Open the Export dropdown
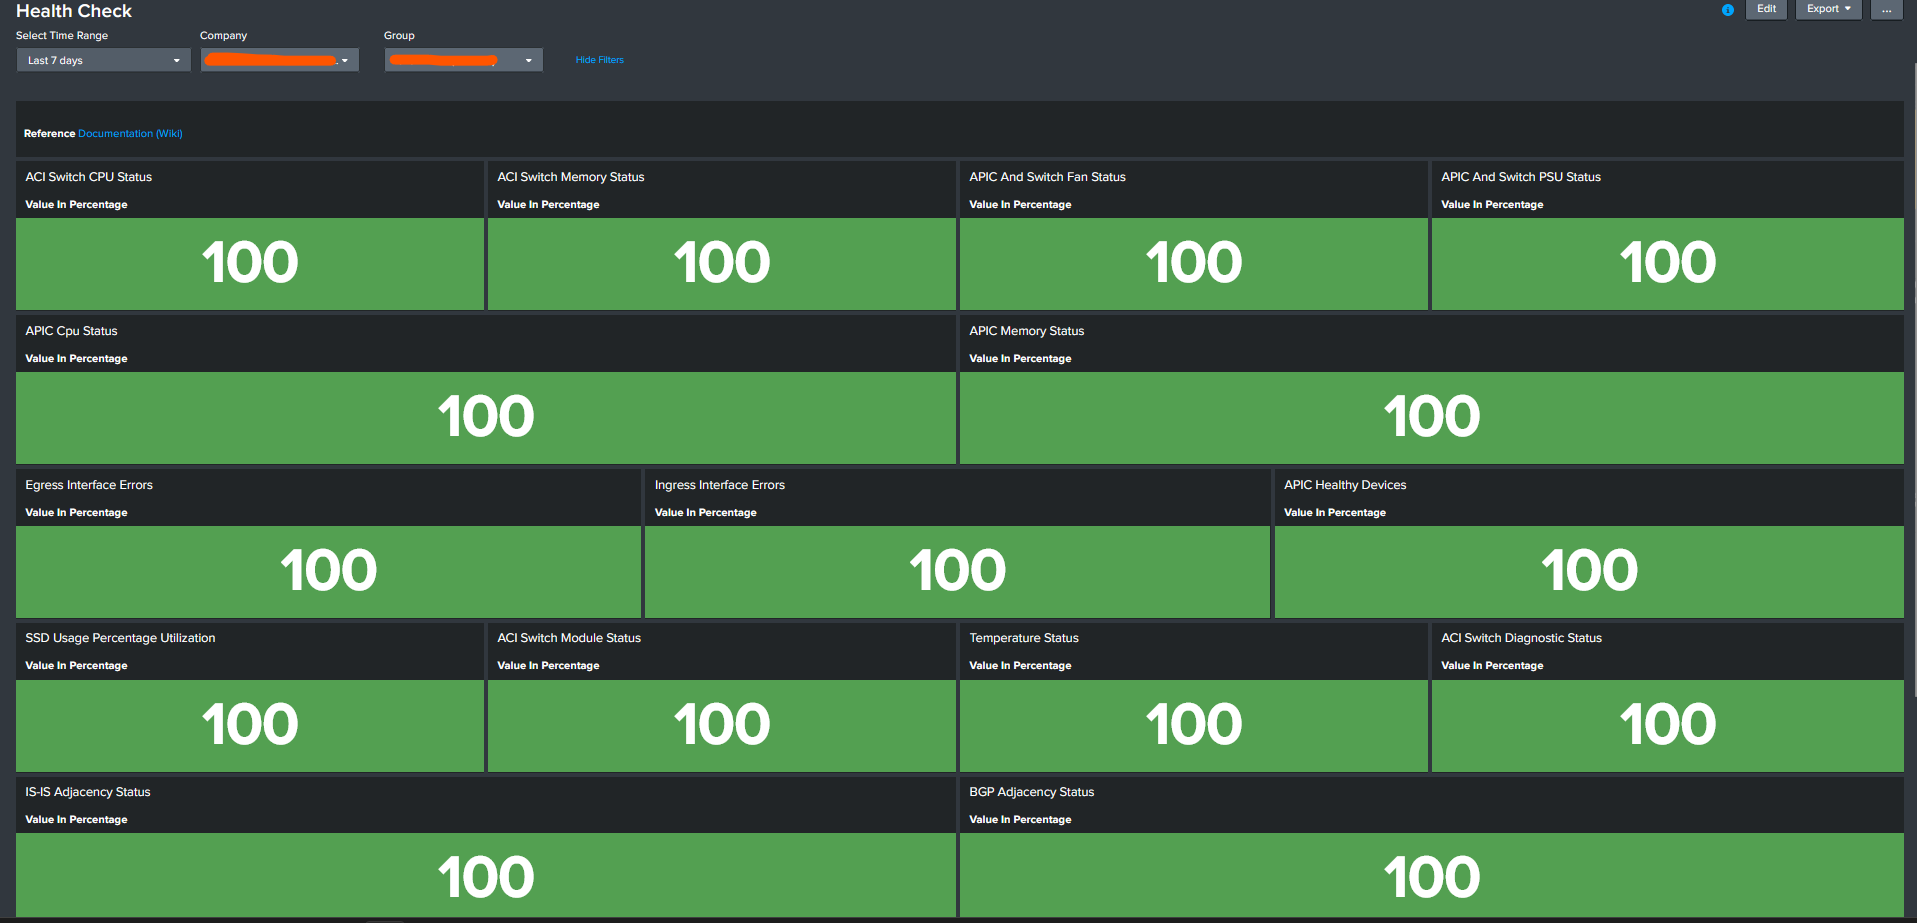Image resolution: width=1917 pixels, height=923 pixels. coord(1827,9)
